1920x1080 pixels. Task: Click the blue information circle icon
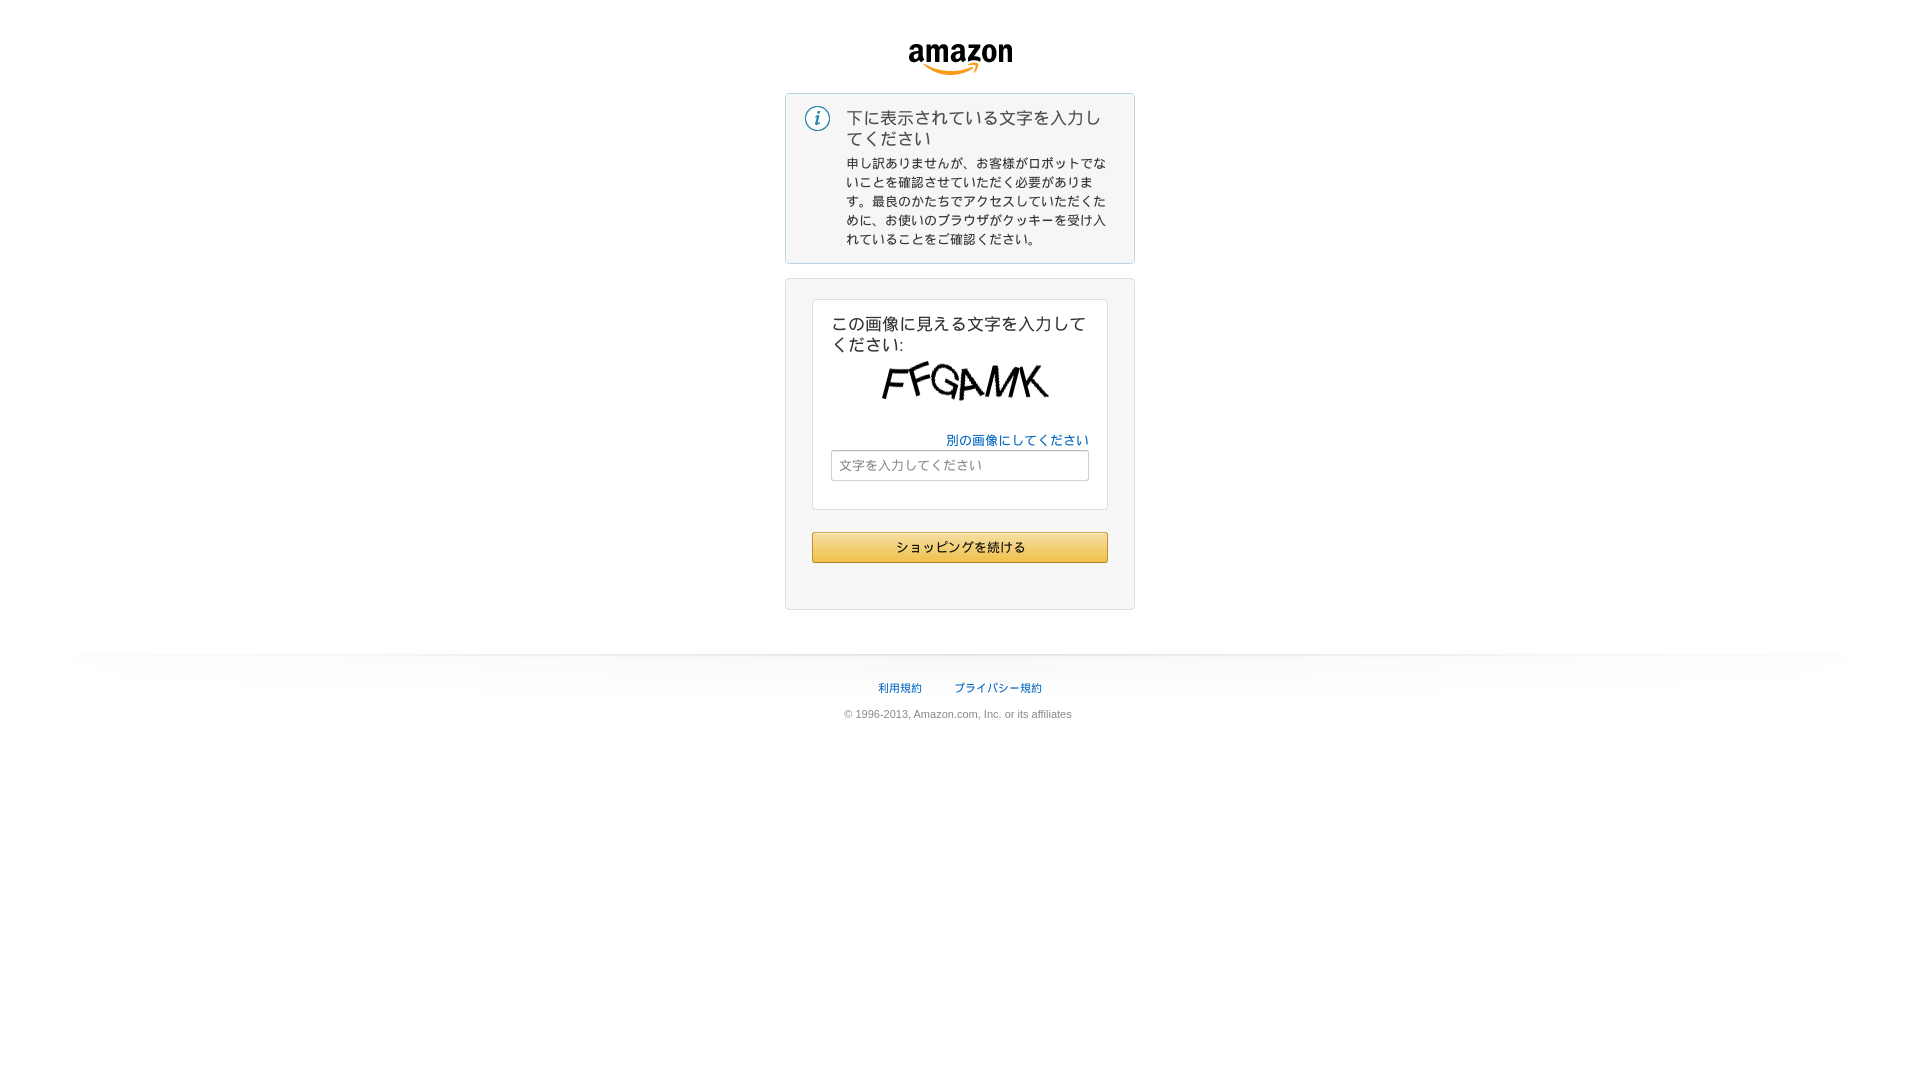[817, 119]
